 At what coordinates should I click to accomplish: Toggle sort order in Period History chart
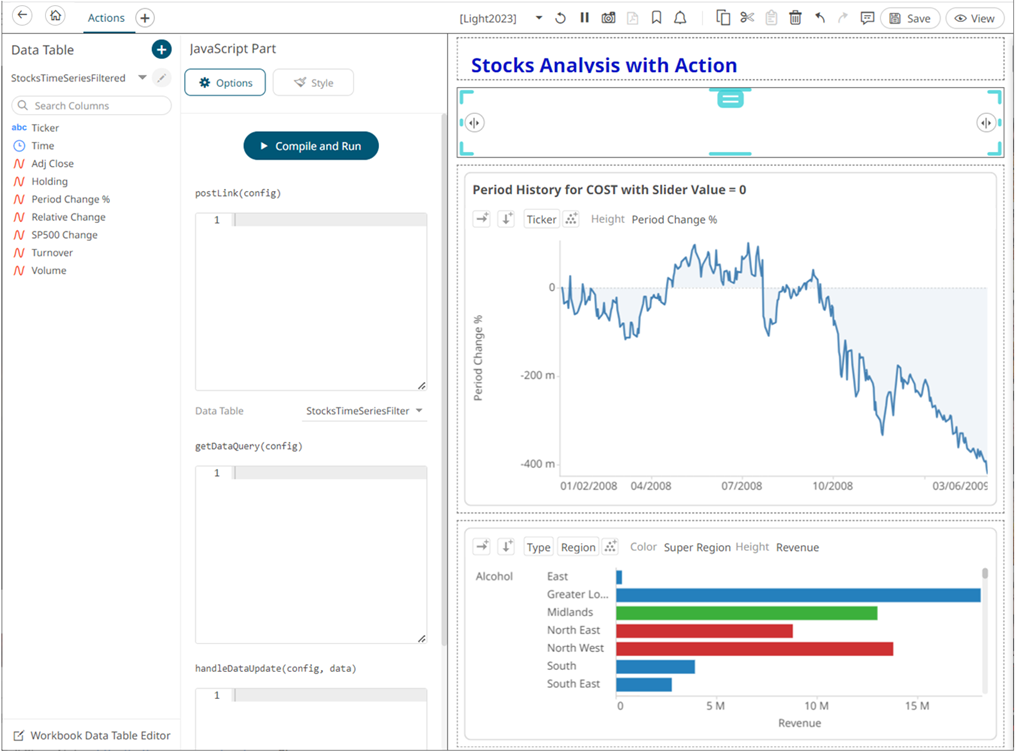point(506,219)
